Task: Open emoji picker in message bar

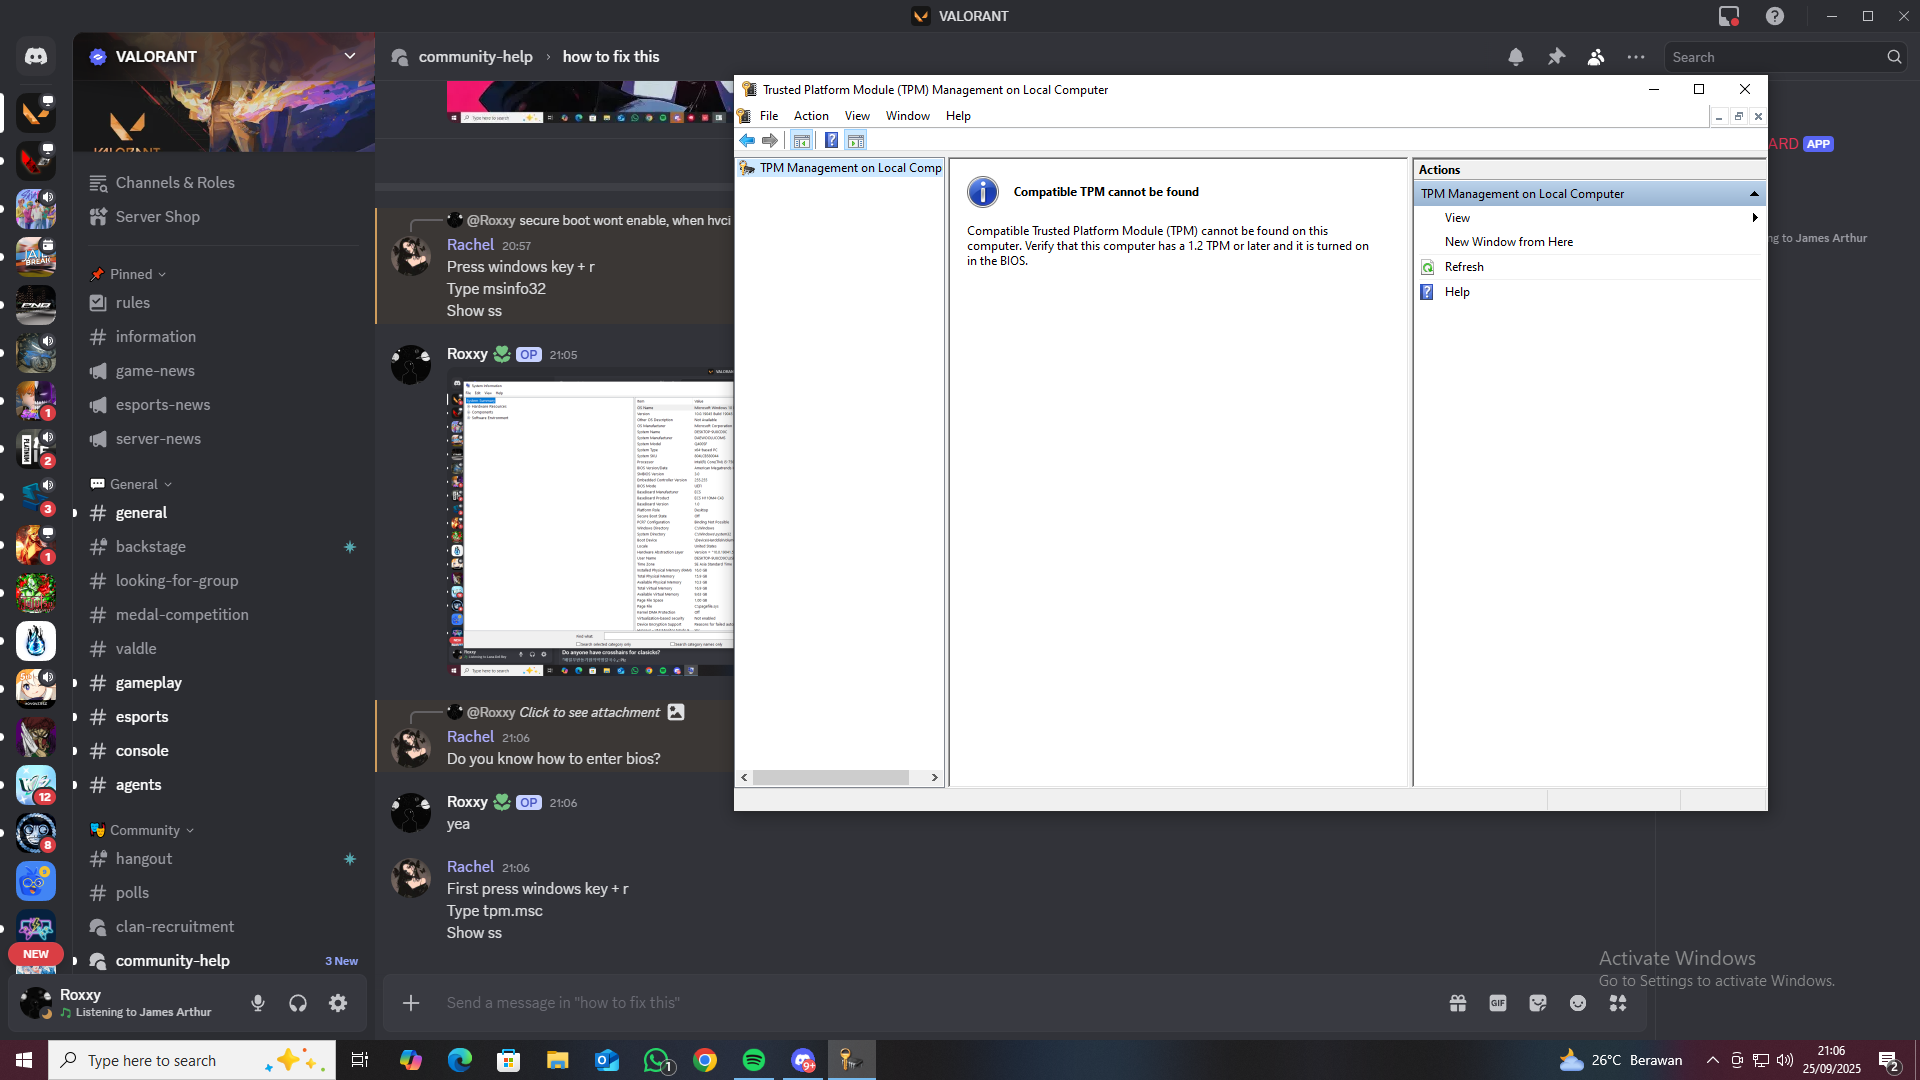Action: [x=1578, y=1003]
